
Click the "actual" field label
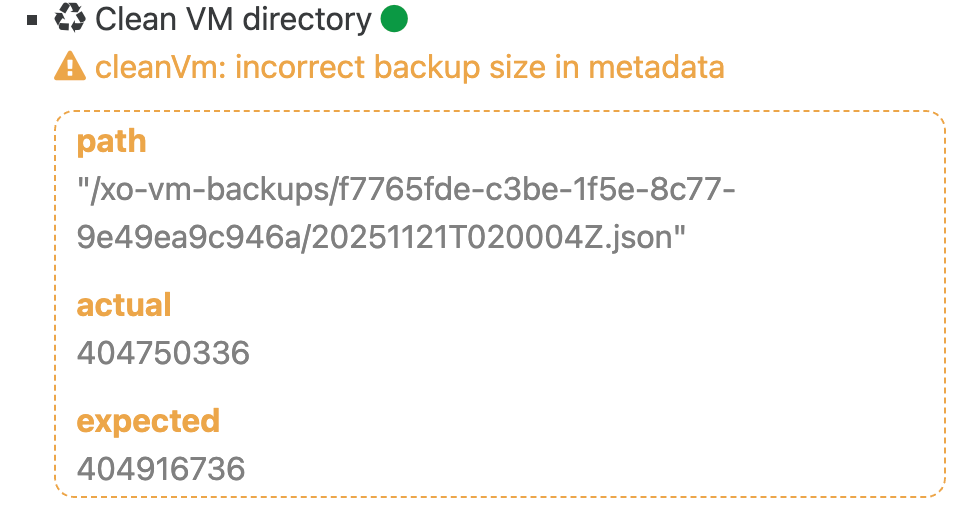pyautogui.click(x=124, y=304)
